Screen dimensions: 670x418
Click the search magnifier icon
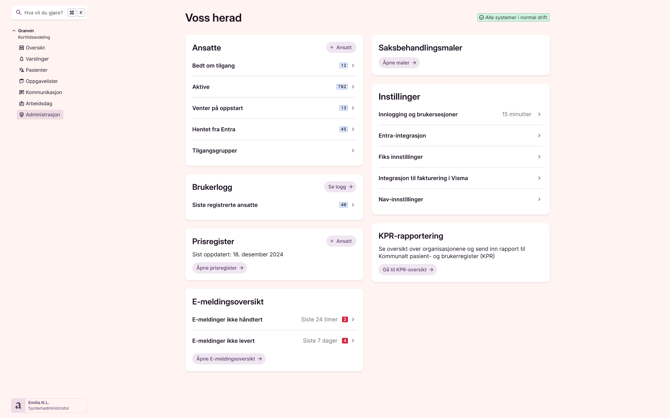pyautogui.click(x=19, y=13)
